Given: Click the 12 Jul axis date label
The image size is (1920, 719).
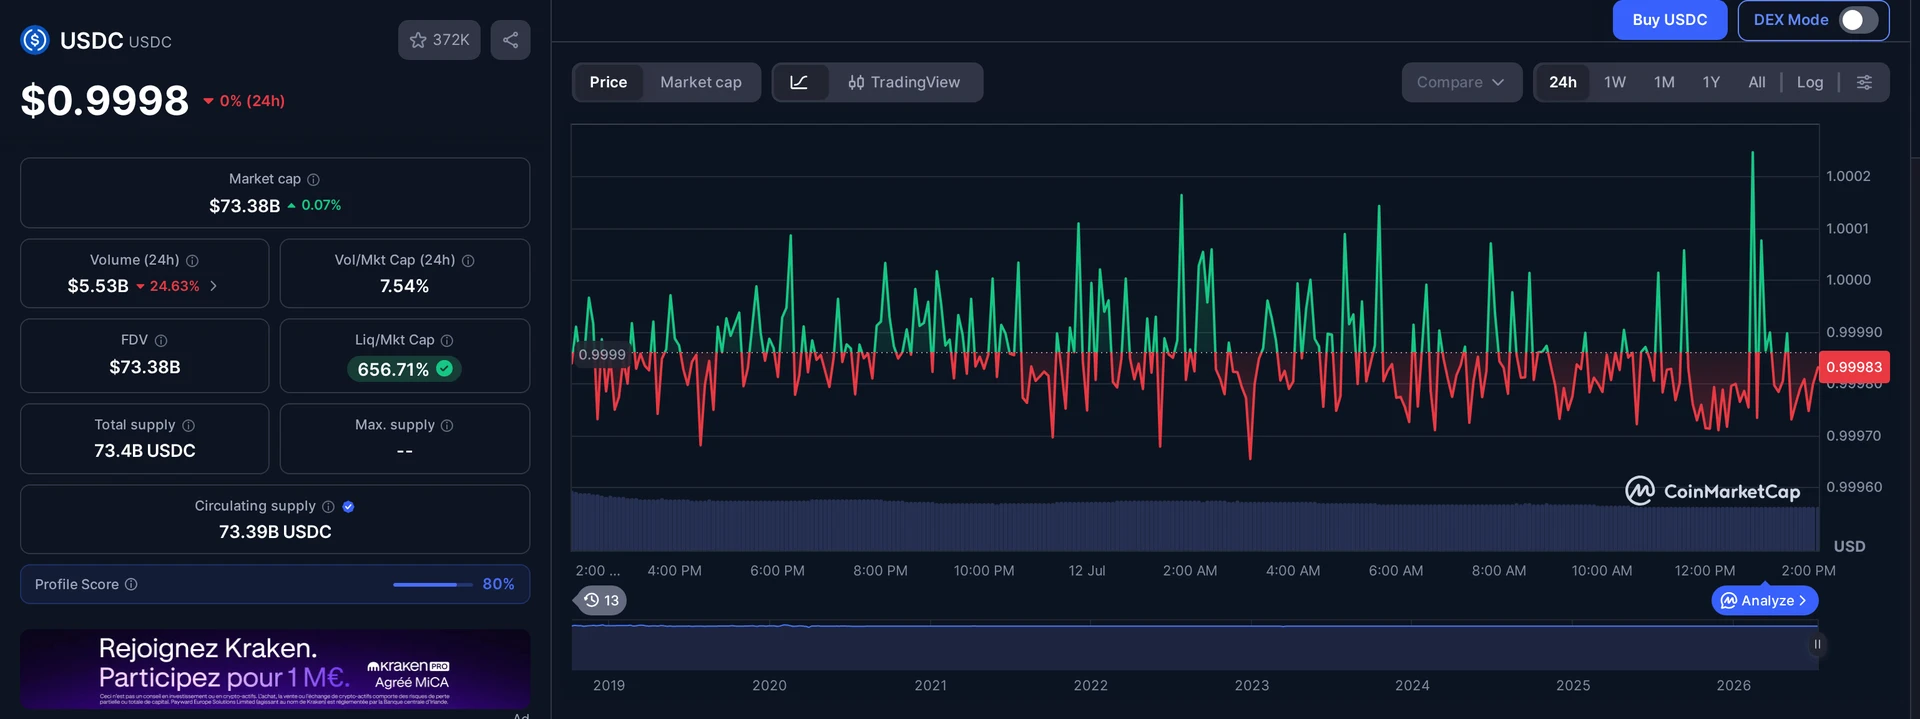Looking at the screenshot, I should (x=1086, y=570).
